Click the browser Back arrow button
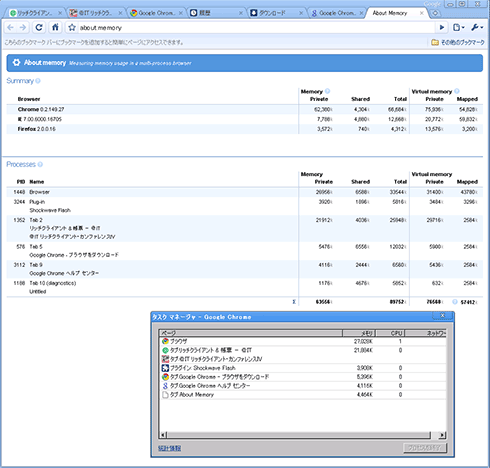The height and width of the screenshot is (468, 490). pos(10,27)
